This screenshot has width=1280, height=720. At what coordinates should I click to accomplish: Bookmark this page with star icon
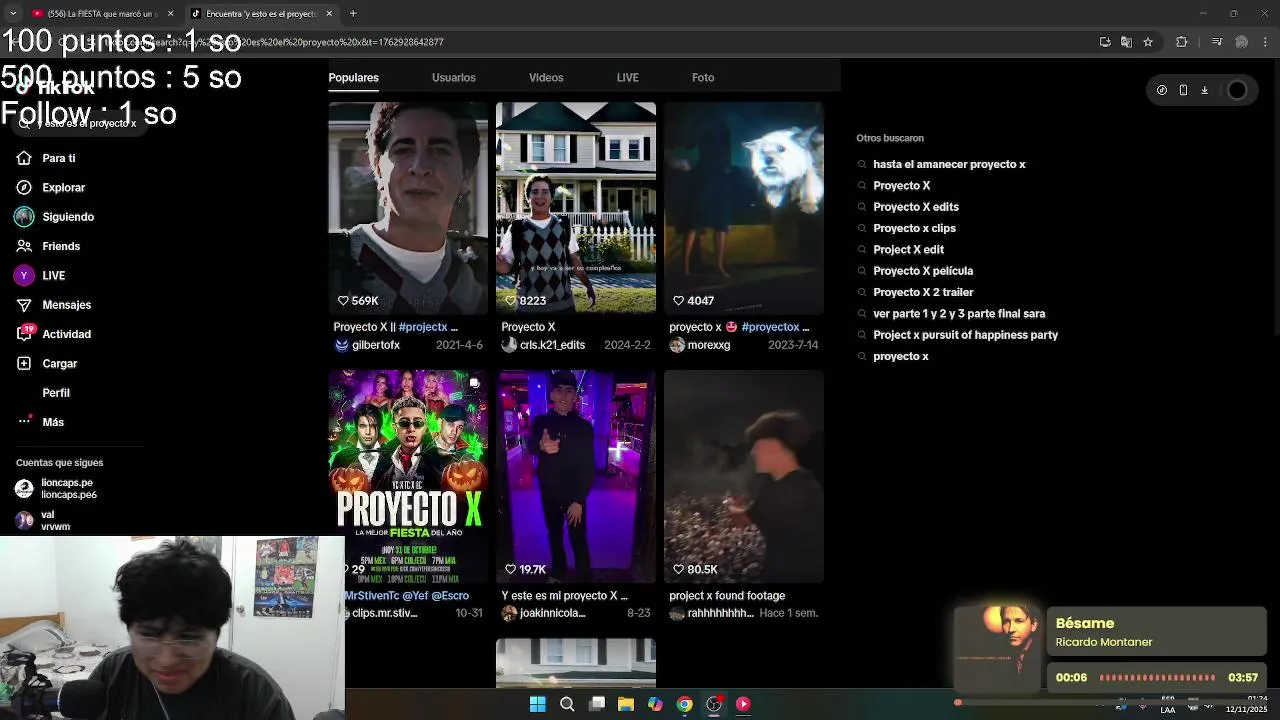[1148, 42]
